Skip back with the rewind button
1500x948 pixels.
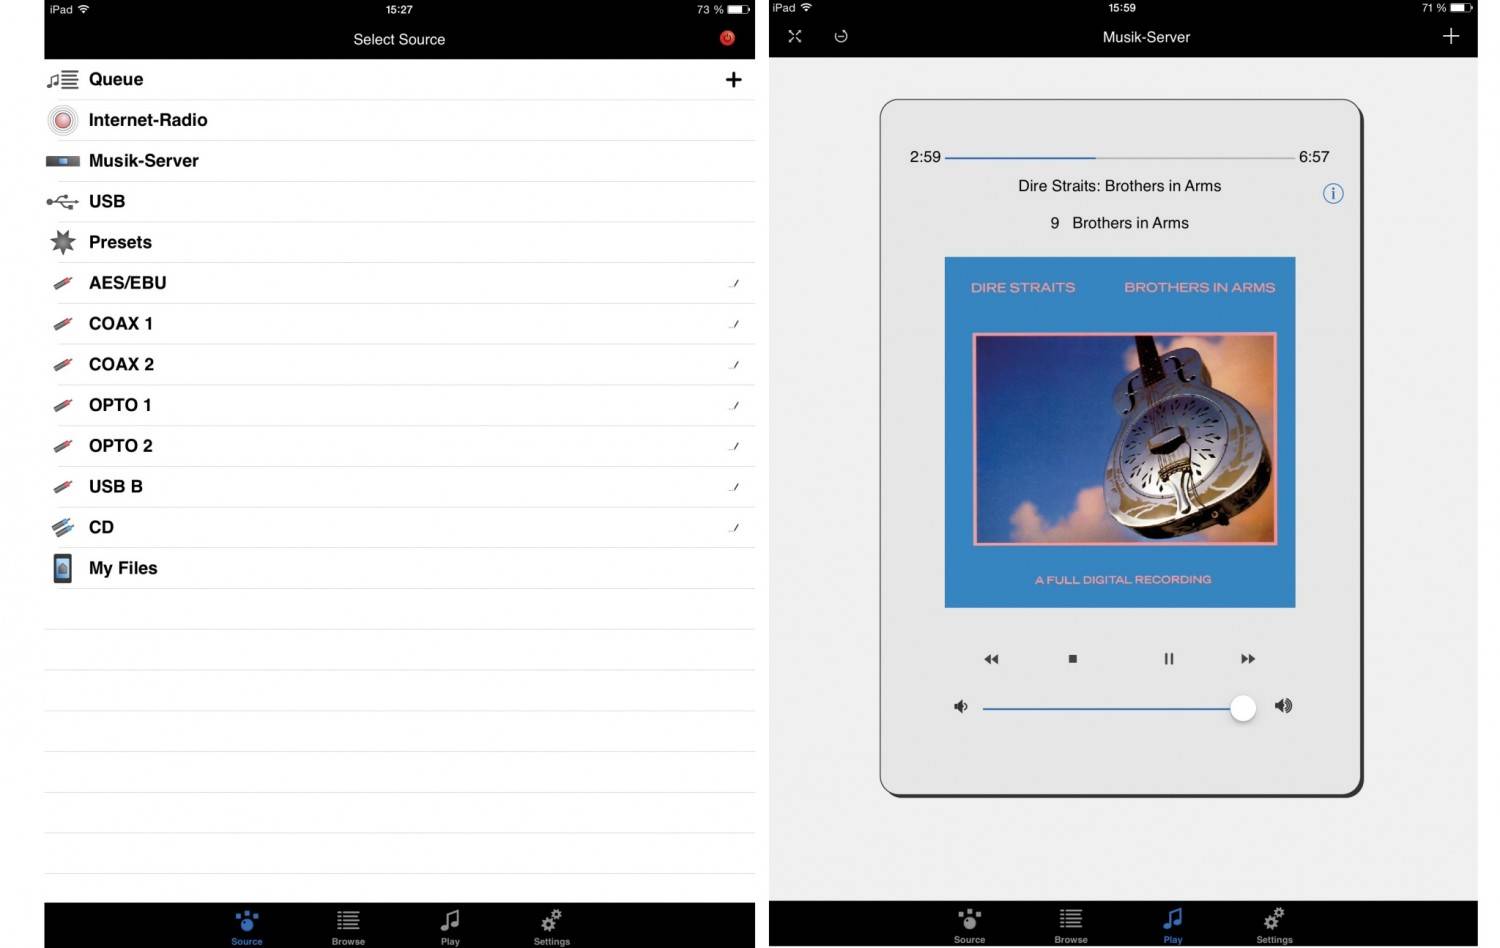991,659
